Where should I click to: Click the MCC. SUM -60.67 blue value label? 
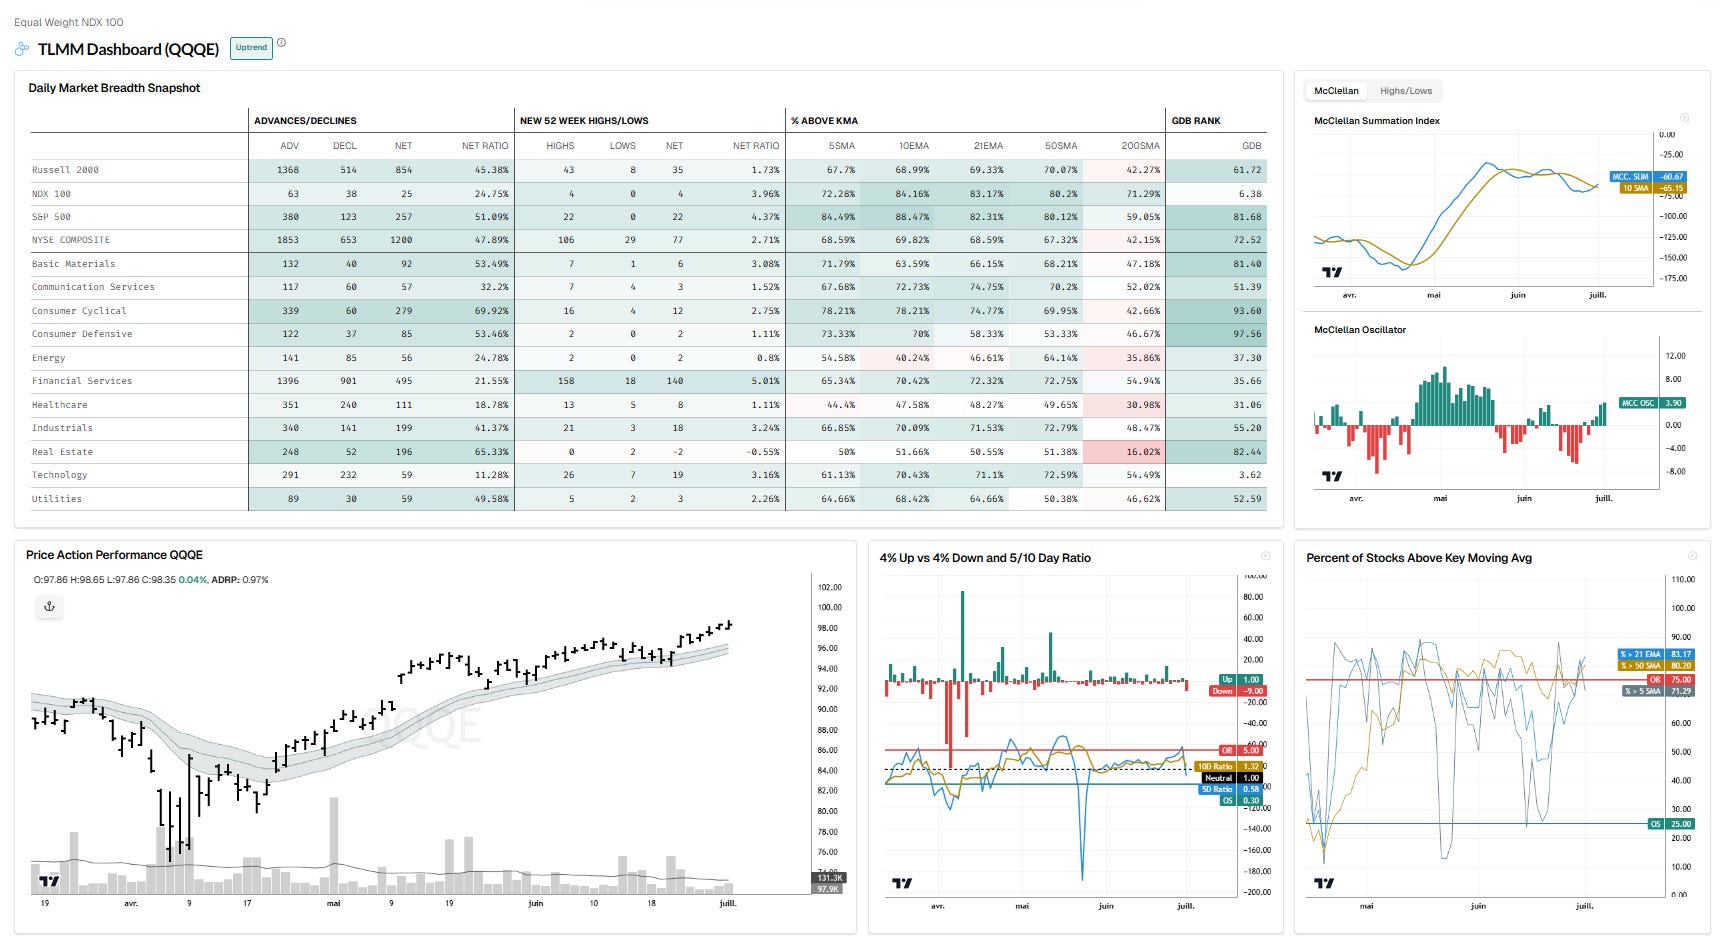click(x=1648, y=177)
